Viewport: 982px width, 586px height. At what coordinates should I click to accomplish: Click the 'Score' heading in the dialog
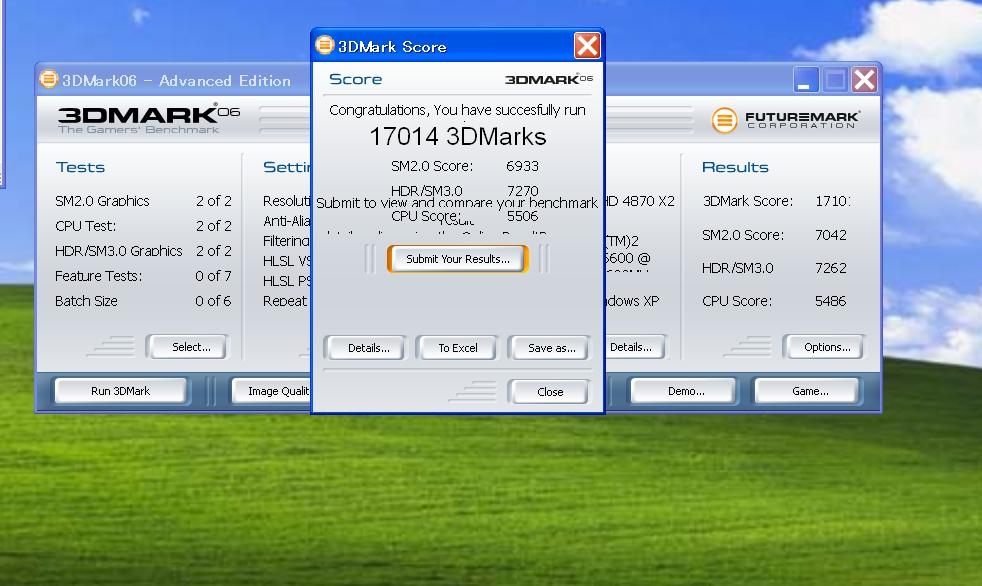(x=355, y=80)
